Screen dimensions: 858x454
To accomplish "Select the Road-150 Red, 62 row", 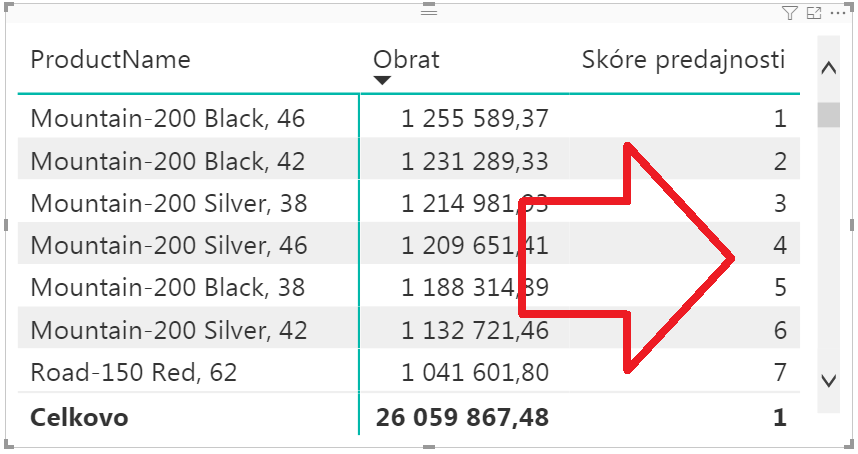I will point(134,373).
